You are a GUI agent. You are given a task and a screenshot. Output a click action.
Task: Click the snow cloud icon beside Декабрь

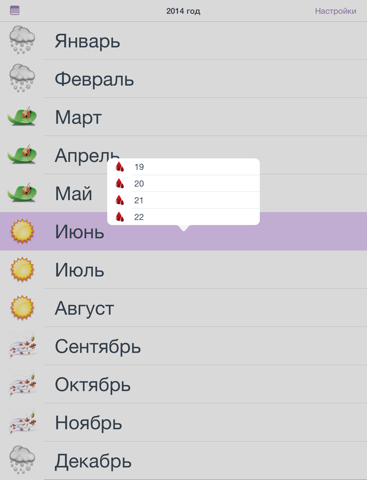(x=22, y=460)
